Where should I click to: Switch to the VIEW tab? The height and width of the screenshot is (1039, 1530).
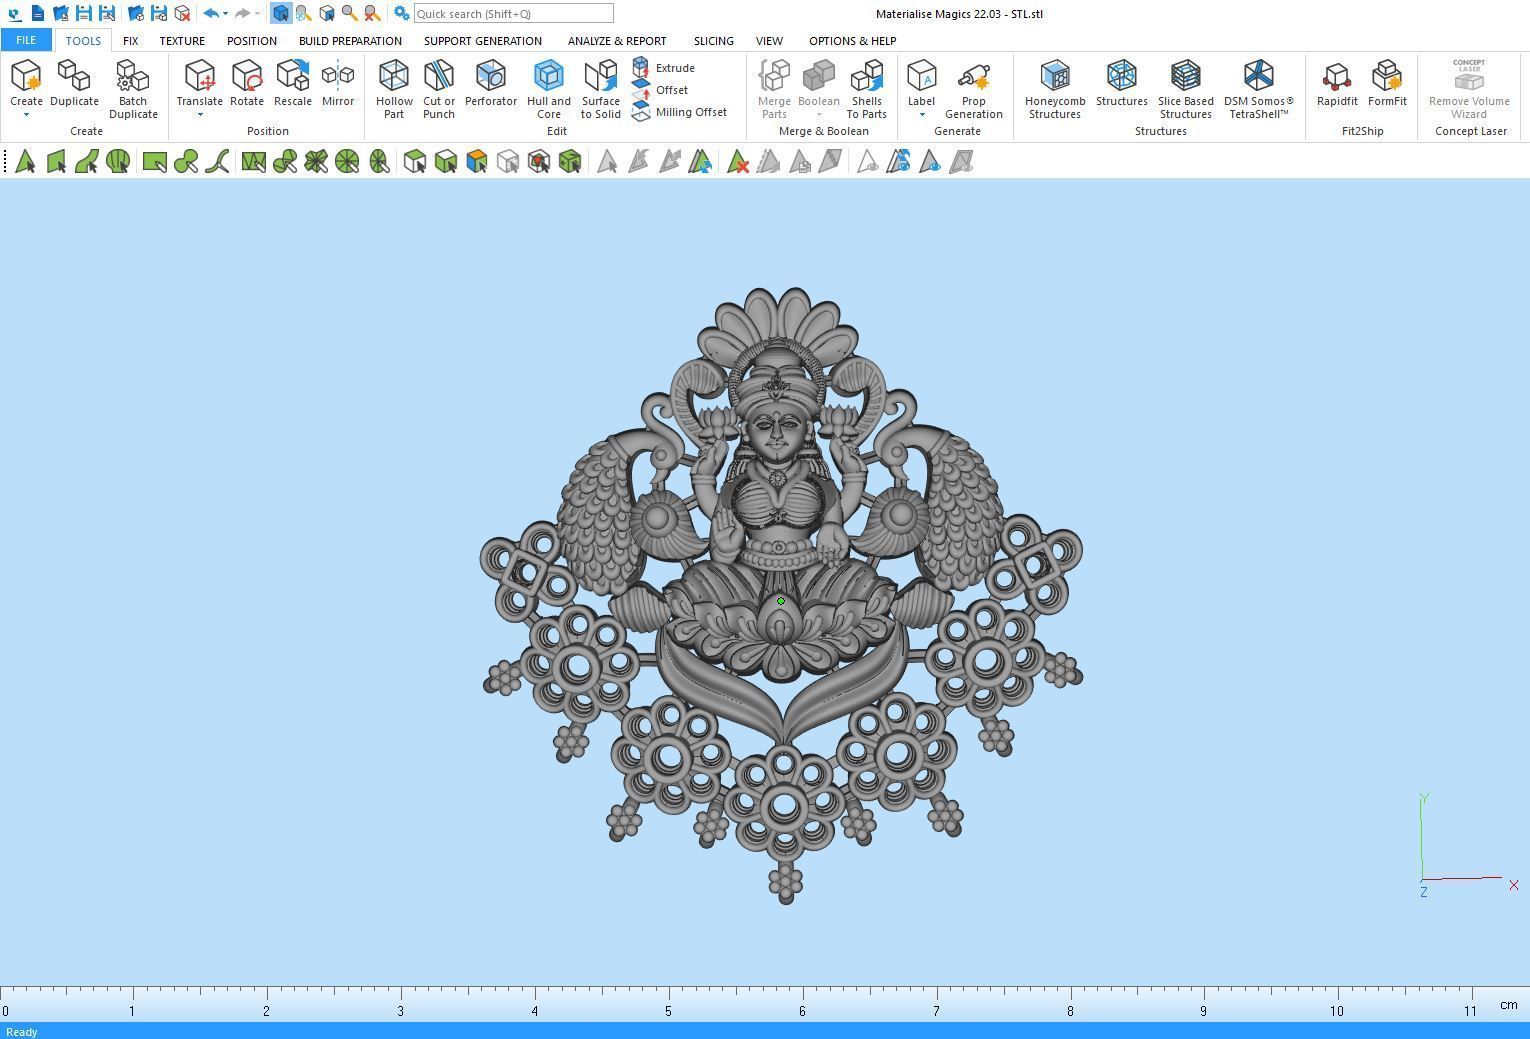(x=769, y=41)
